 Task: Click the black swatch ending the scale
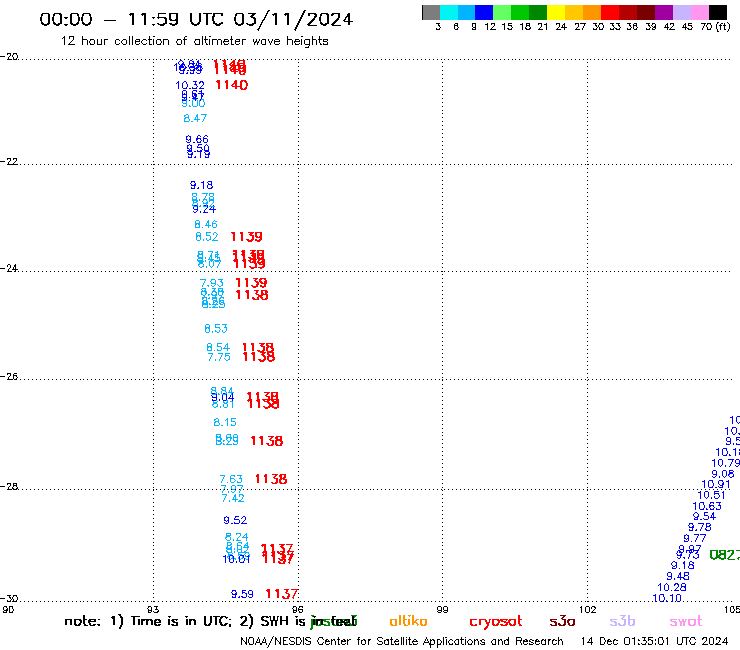(x=717, y=12)
